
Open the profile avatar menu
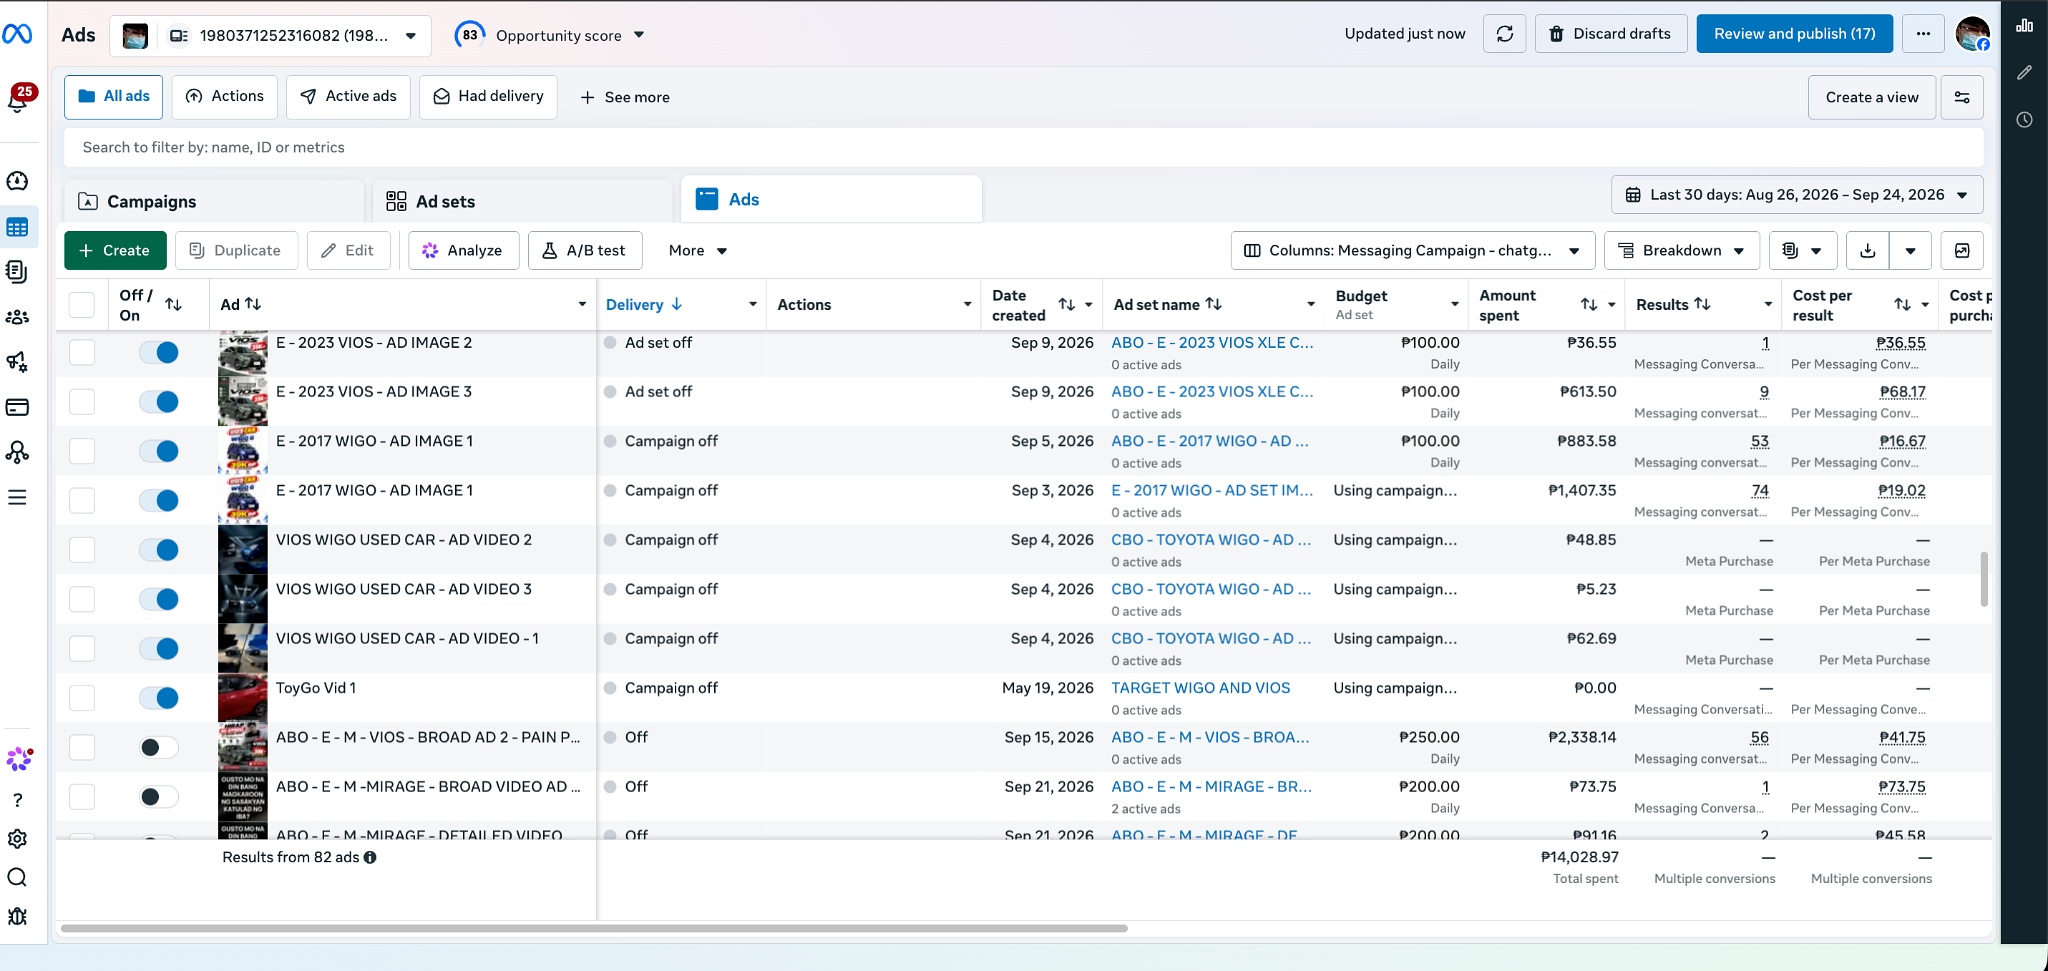[x=1973, y=34]
